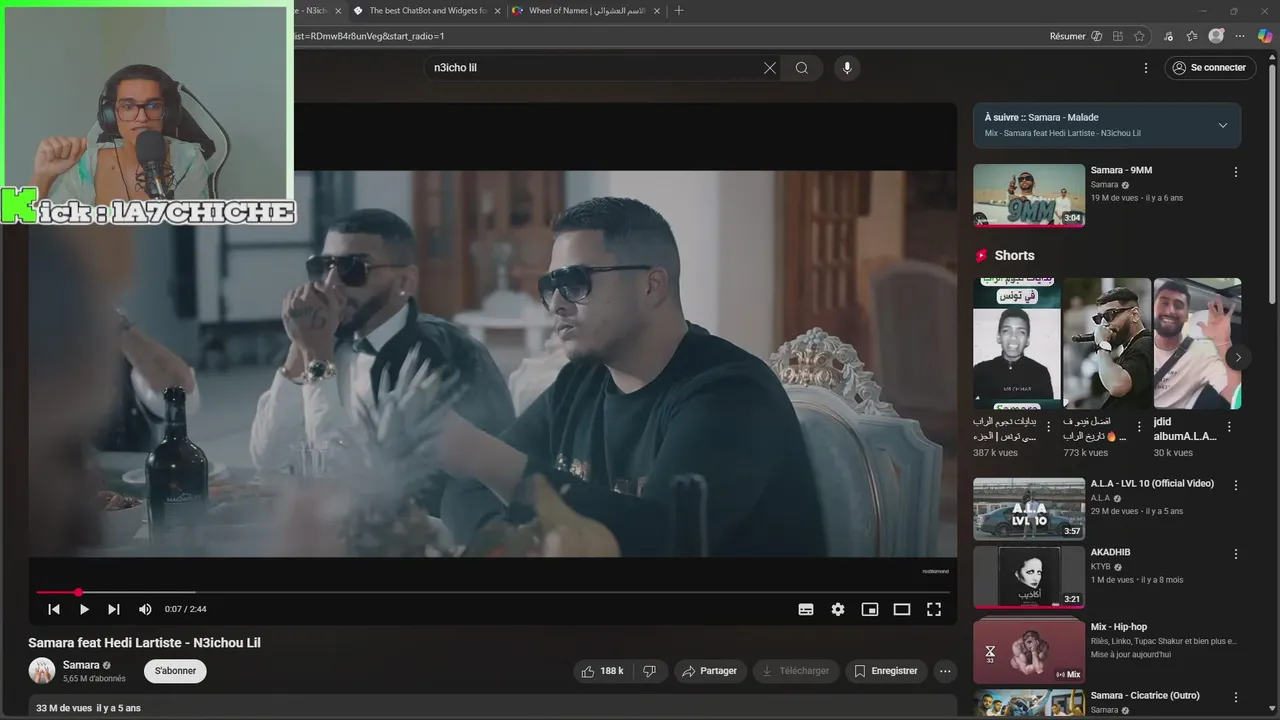Start voice search with the microphone
The image size is (1280, 720).
click(847, 68)
